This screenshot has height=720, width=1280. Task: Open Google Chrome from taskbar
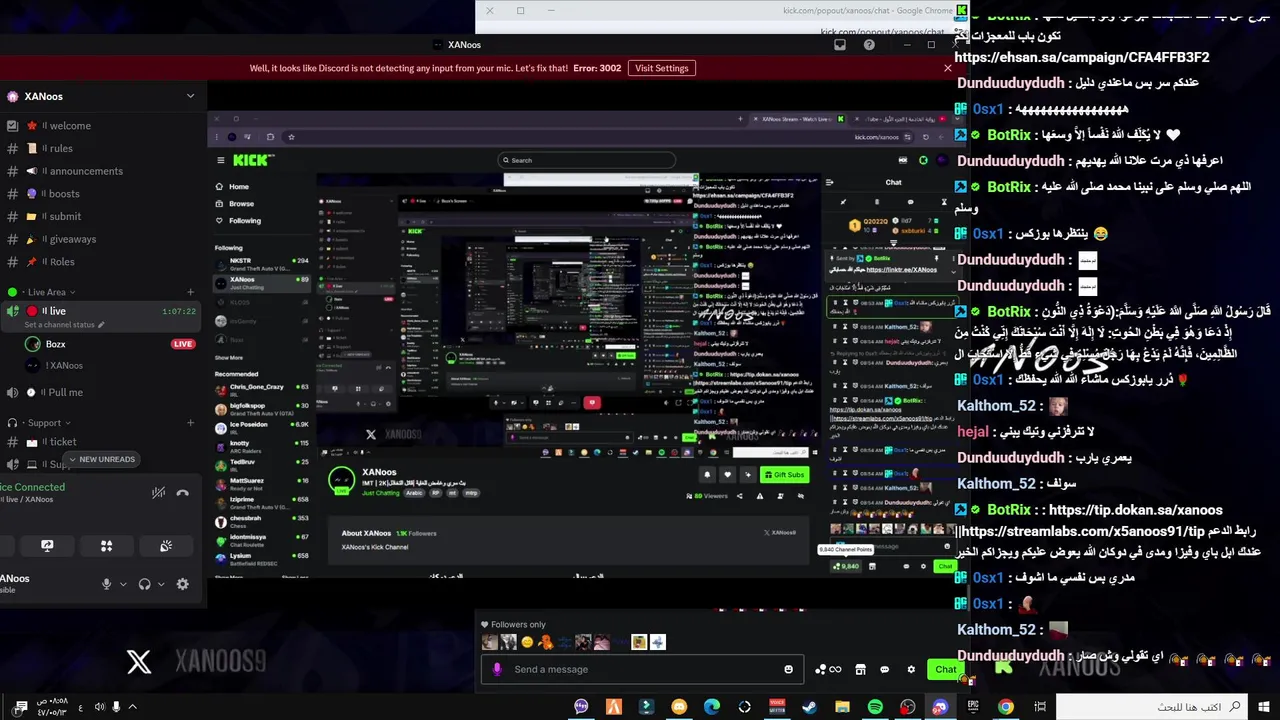1006,707
